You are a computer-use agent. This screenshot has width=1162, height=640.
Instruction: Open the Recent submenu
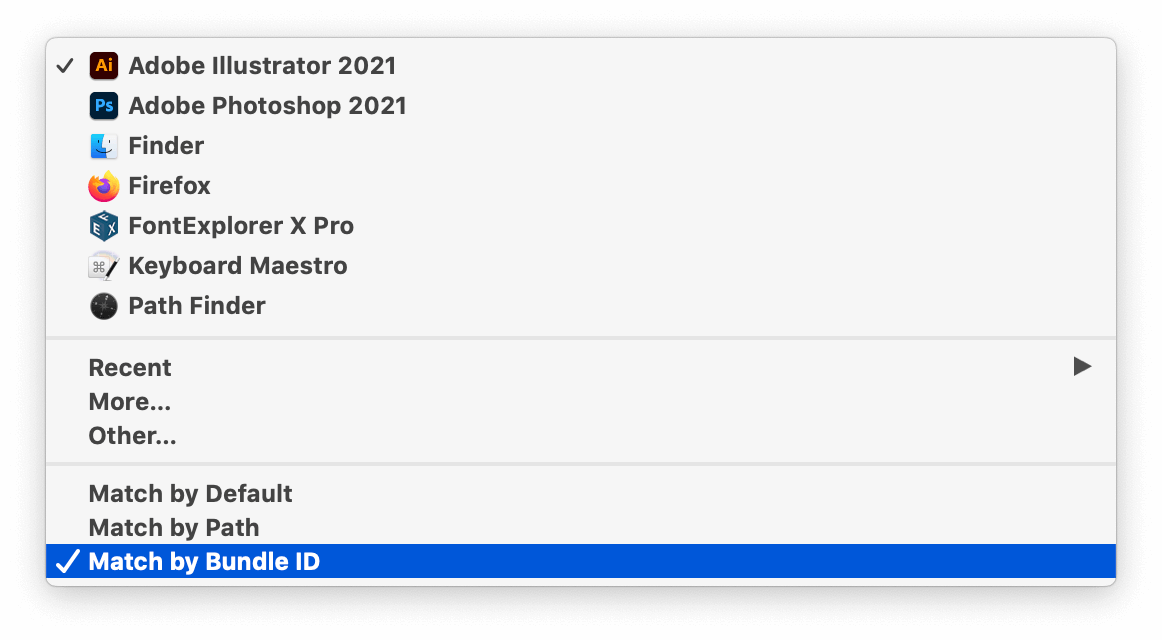pyautogui.click(x=581, y=367)
